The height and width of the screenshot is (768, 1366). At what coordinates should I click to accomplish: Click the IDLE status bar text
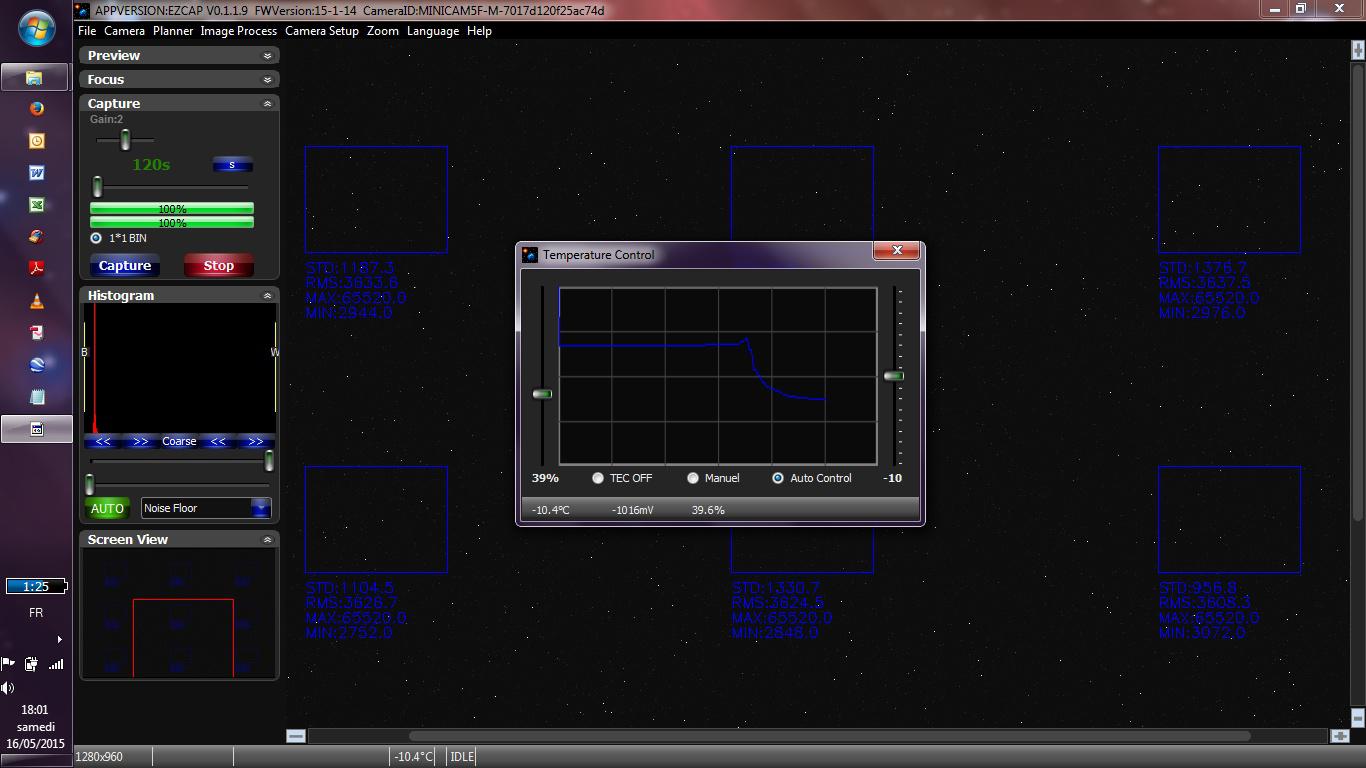pos(462,757)
